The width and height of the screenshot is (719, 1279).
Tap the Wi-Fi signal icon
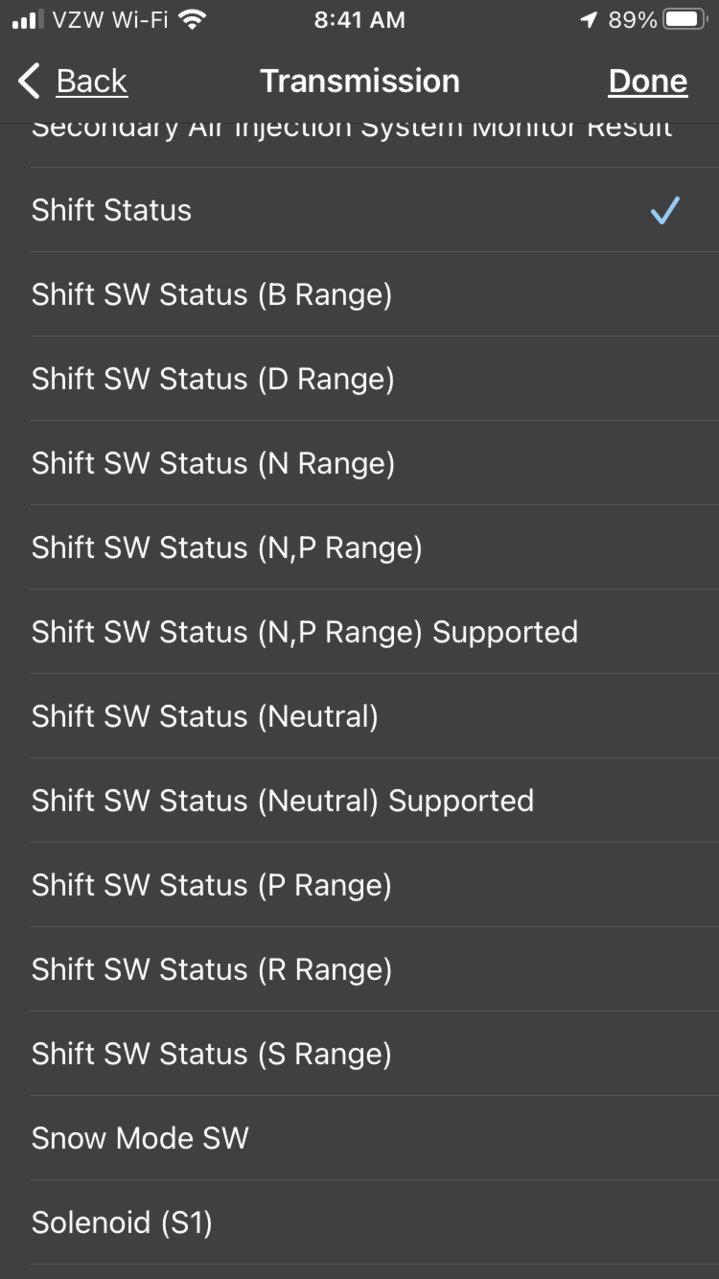192,20
